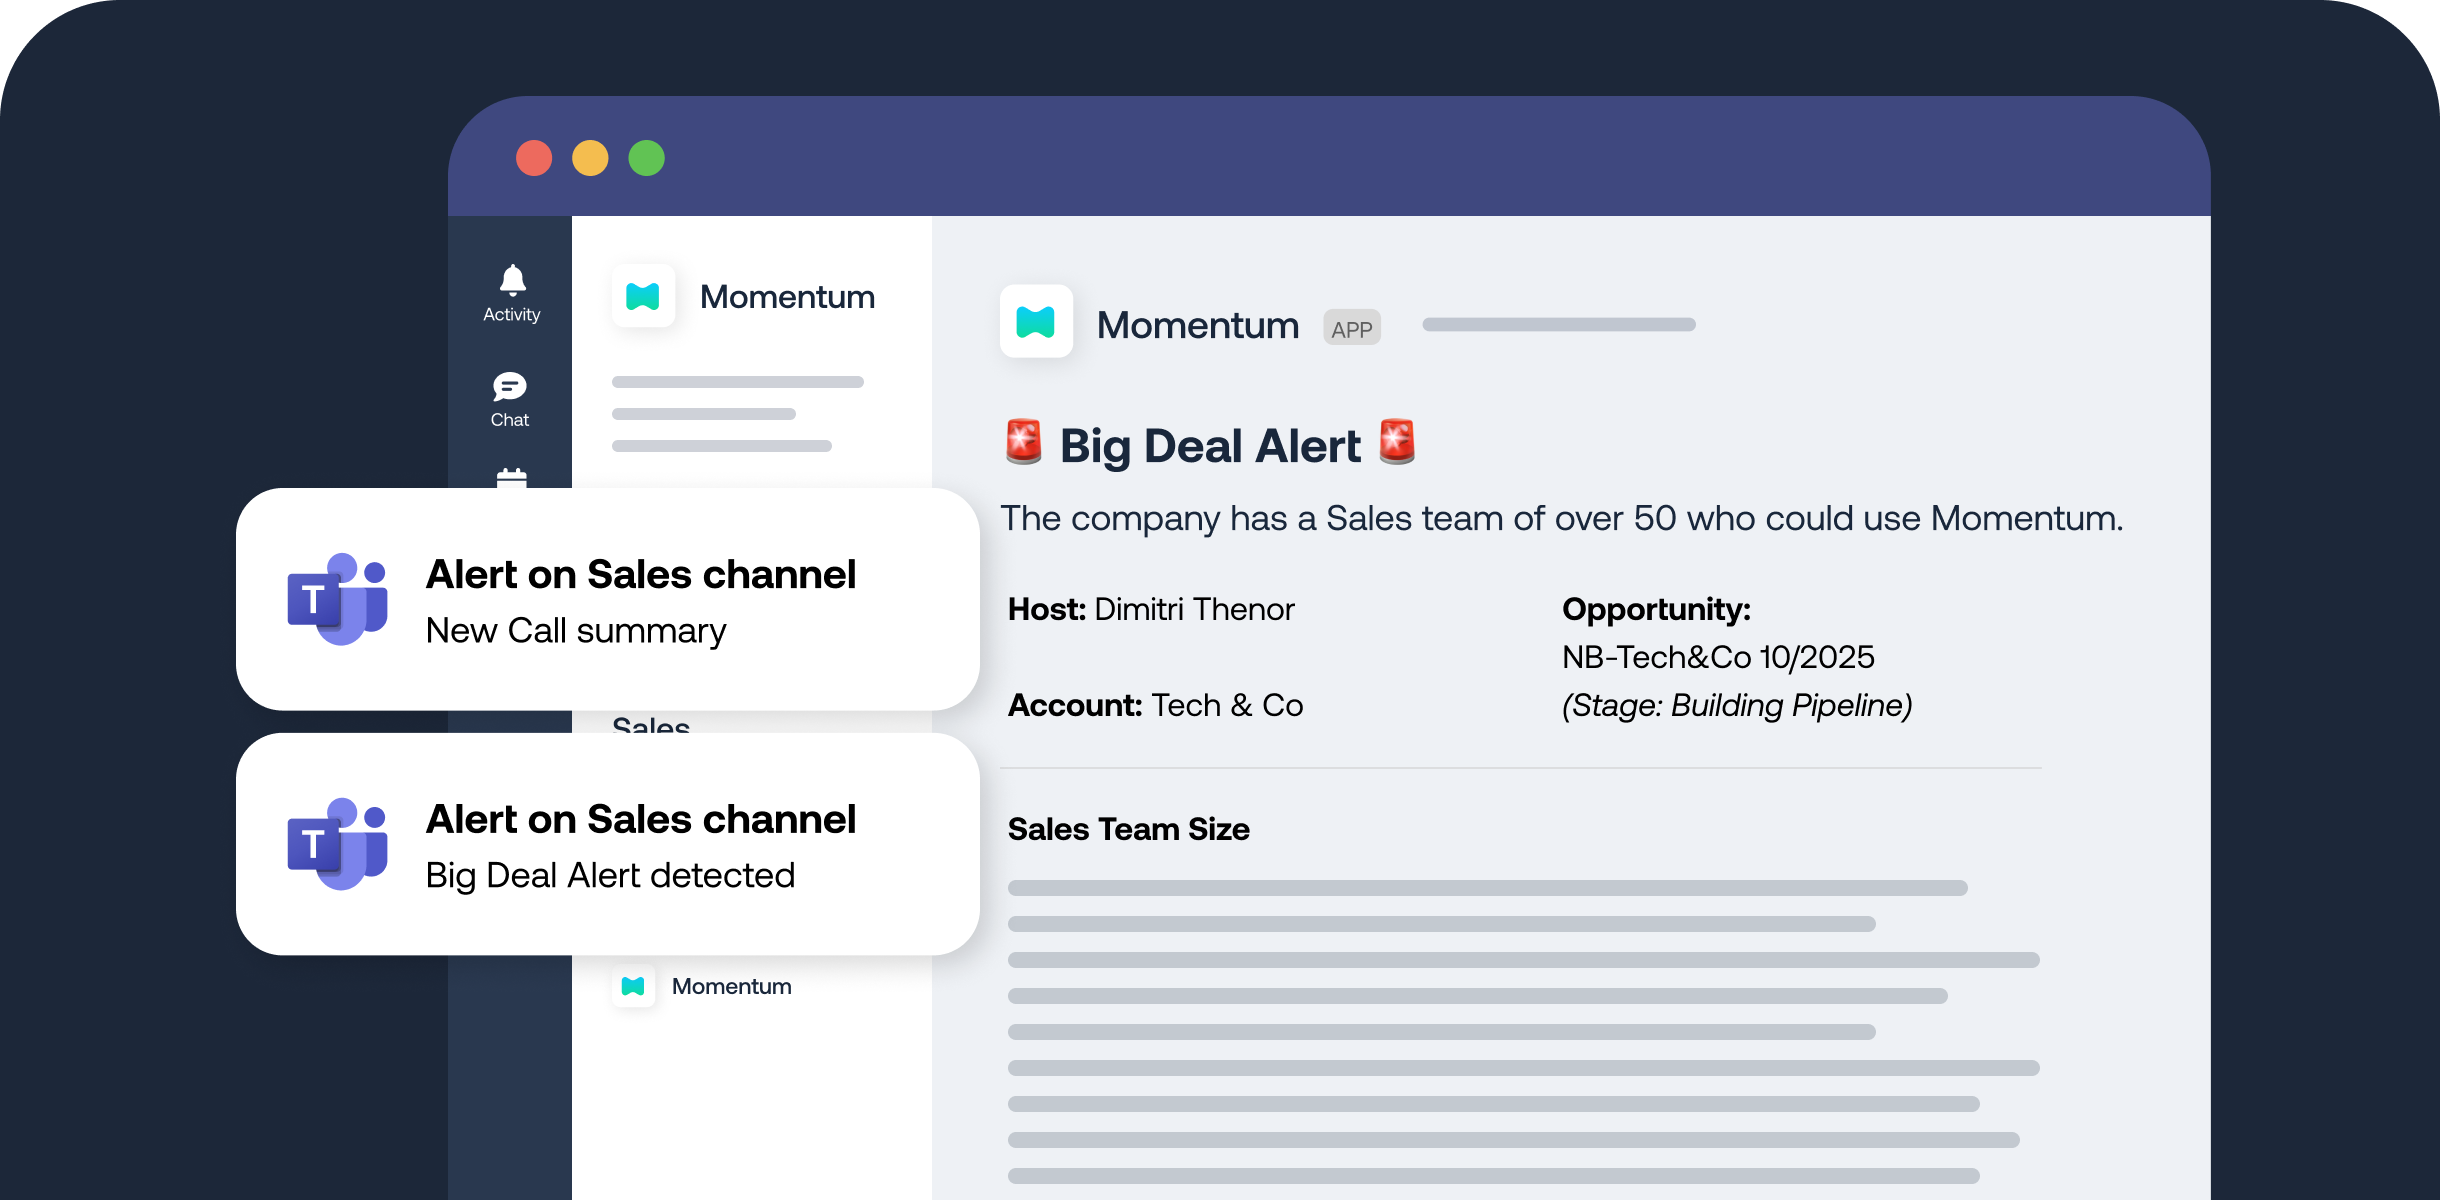Click Host: Dimitri Thenor text

point(1151,609)
